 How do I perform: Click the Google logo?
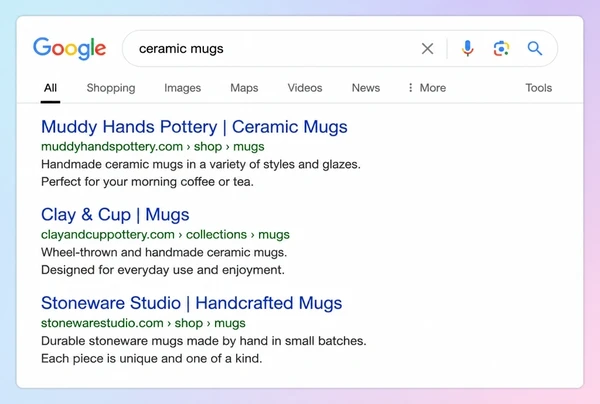[x=69, y=49]
